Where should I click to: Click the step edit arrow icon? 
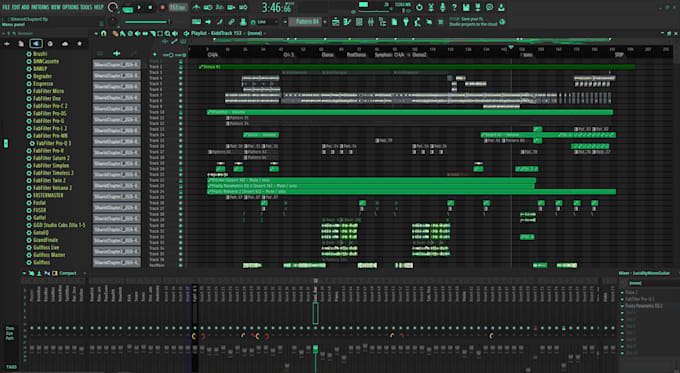coord(208,22)
